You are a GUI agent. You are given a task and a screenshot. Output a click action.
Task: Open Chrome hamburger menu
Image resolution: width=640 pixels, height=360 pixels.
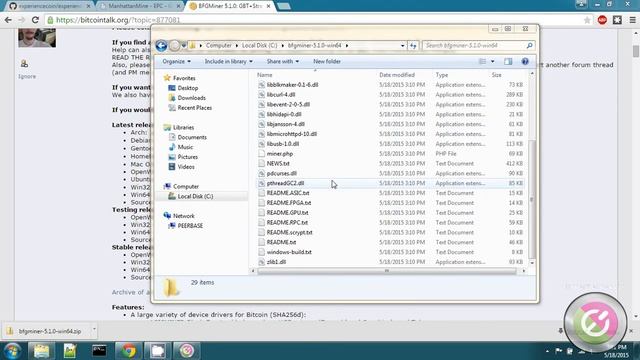632,20
